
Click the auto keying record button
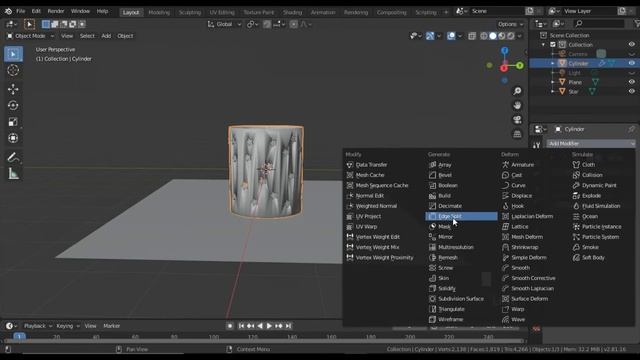pyautogui.click(x=230, y=326)
